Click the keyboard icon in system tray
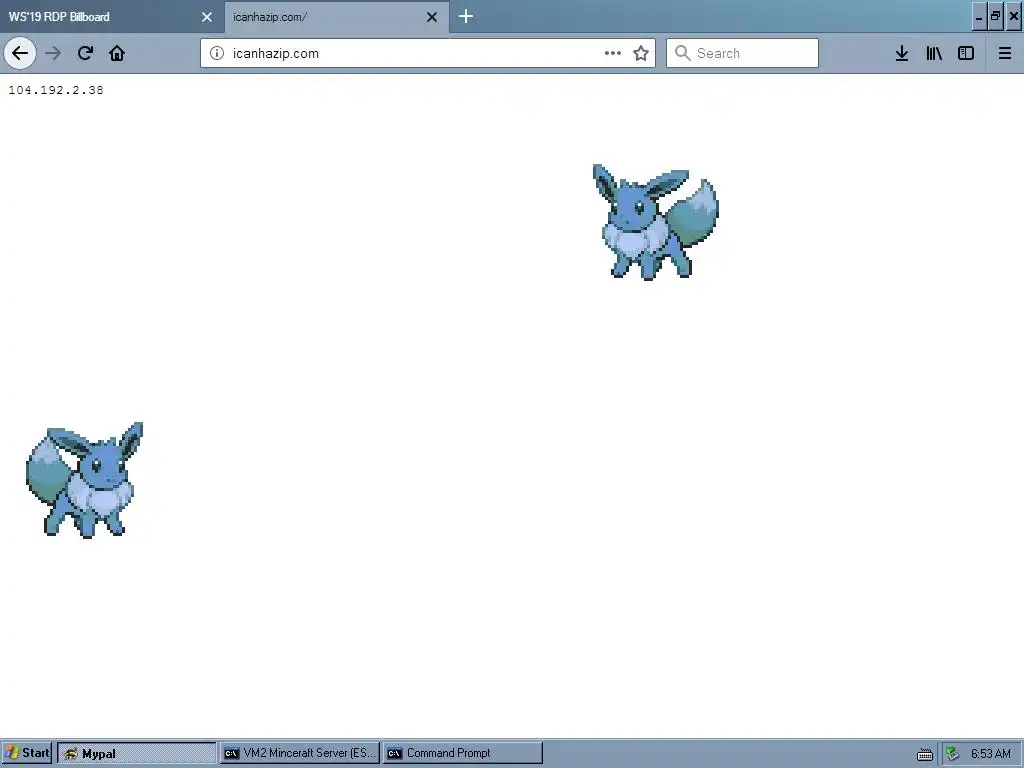This screenshot has height=768, width=1024. pos(925,754)
